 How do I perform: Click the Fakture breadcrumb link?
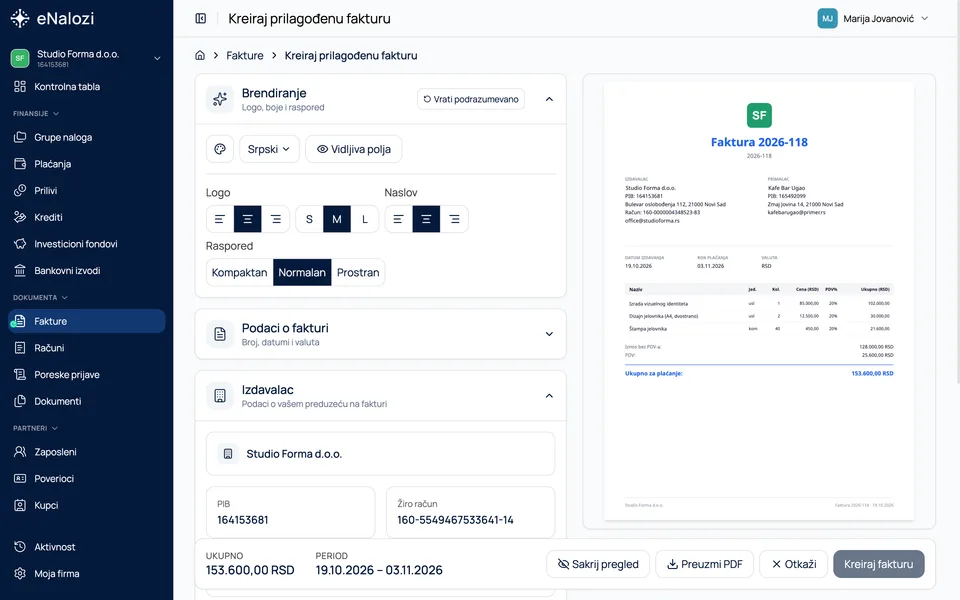(245, 55)
